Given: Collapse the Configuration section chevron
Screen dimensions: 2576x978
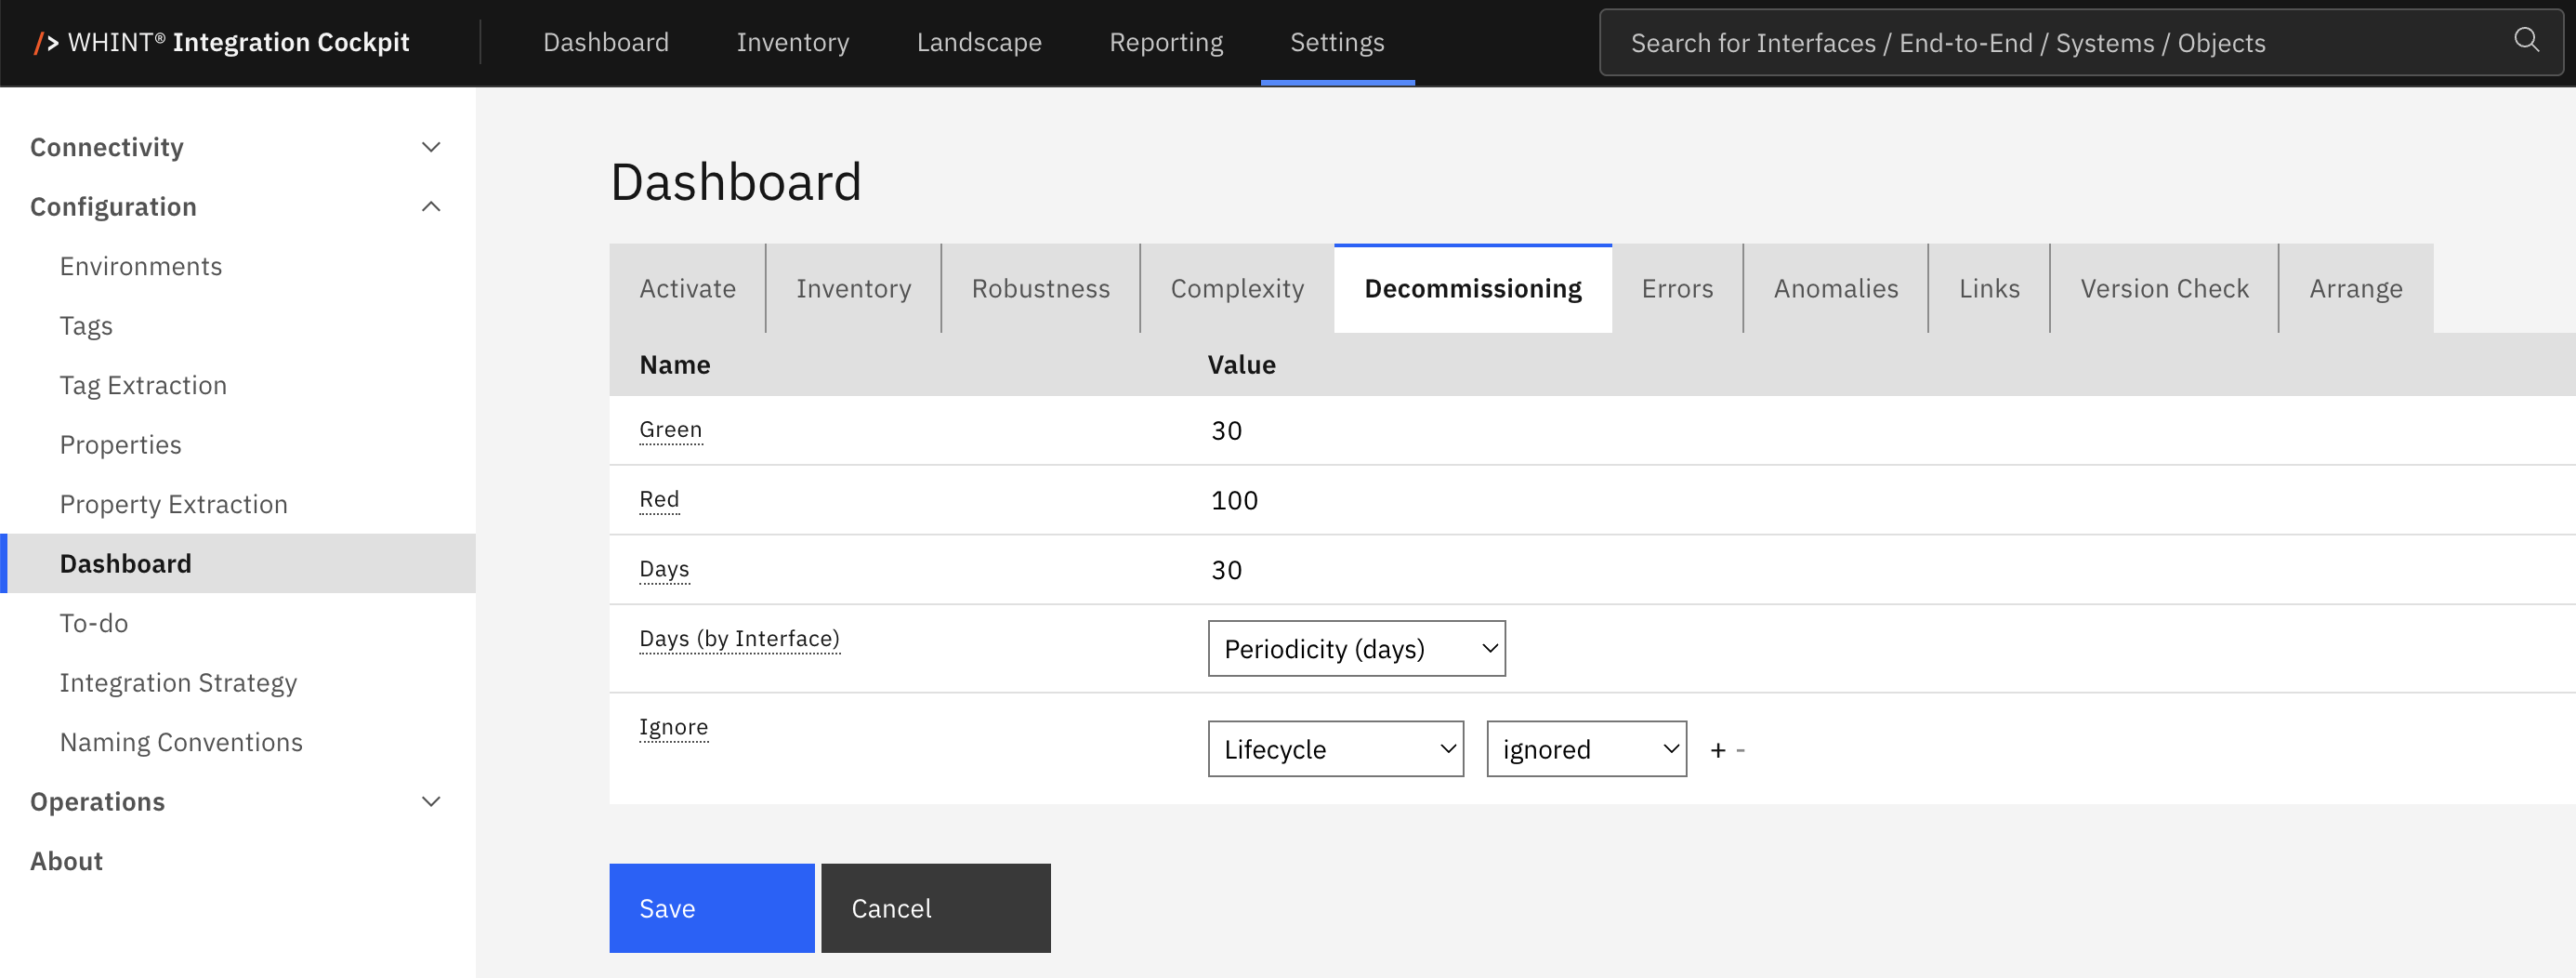Looking at the screenshot, I should coord(431,207).
